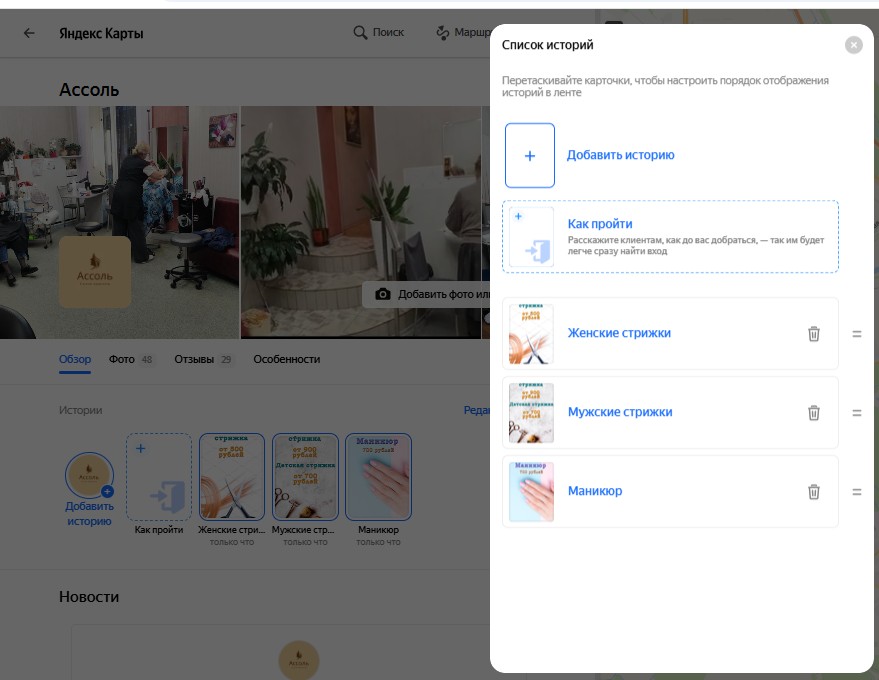Open the Отзывы tab
Image resolution: width=879 pixels, height=680 pixels.
[x=193, y=359]
